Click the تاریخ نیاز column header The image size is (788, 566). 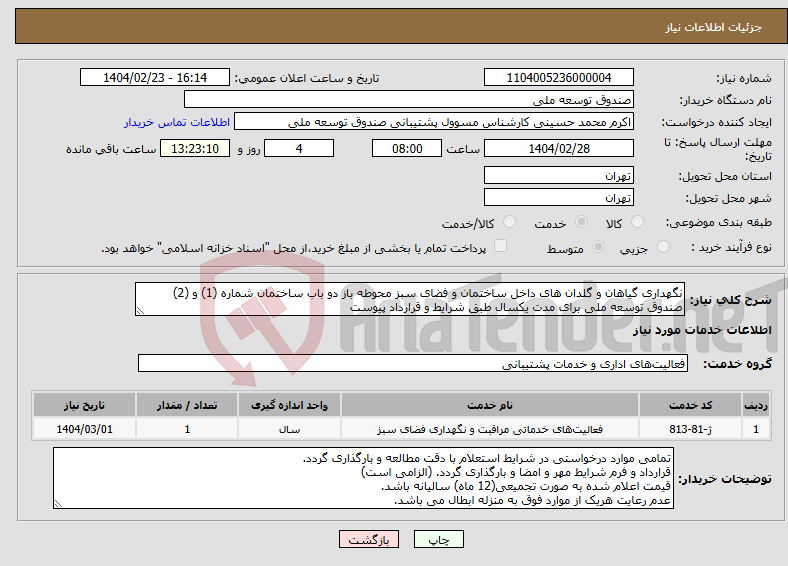pyautogui.click(x=84, y=405)
